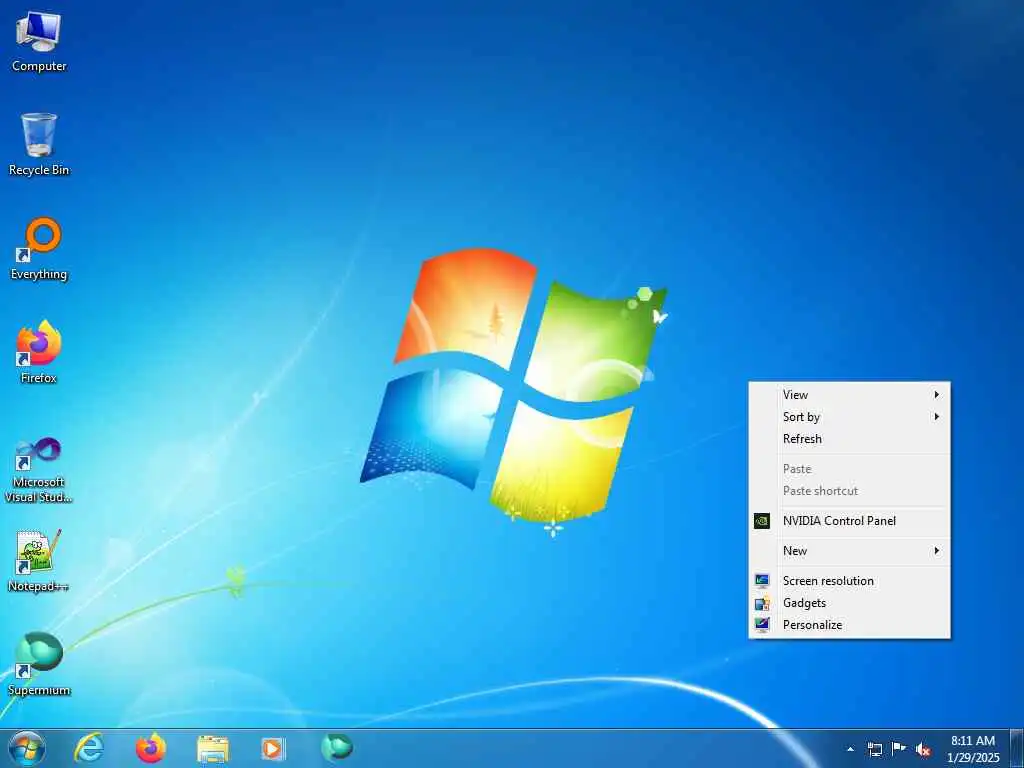Launch Firefox from the taskbar
Screen dimensions: 1024x768
151,748
